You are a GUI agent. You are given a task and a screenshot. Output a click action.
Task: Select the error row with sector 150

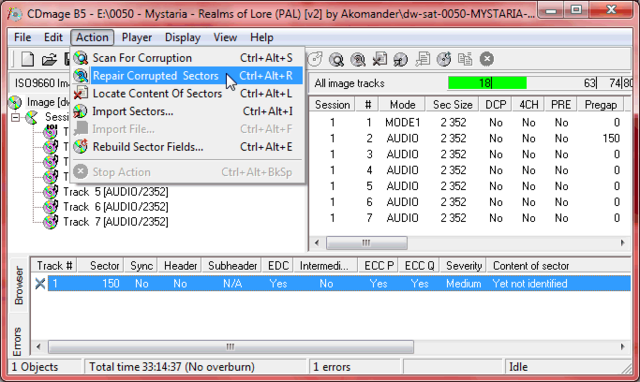coord(339,284)
